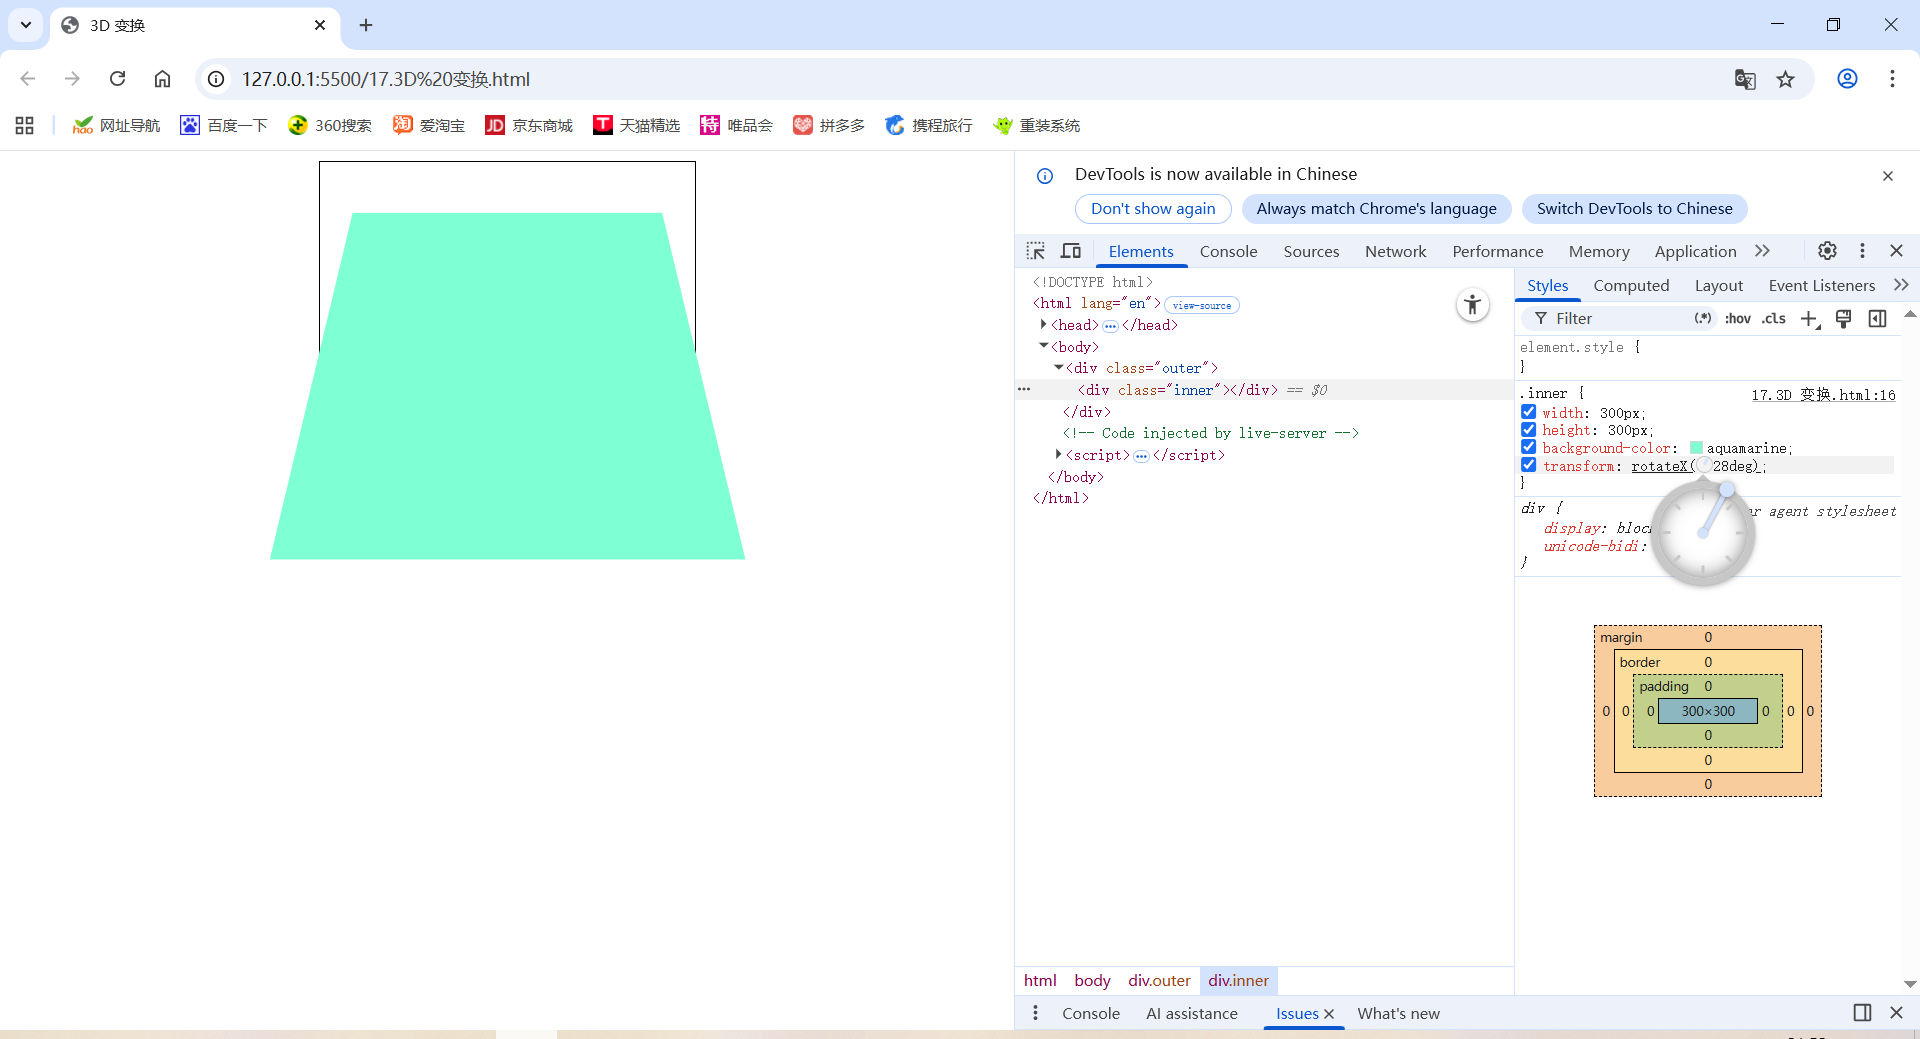Screen dimensions: 1920x1039
Task: Select the inspect element picker icon
Action: (x=1036, y=251)
